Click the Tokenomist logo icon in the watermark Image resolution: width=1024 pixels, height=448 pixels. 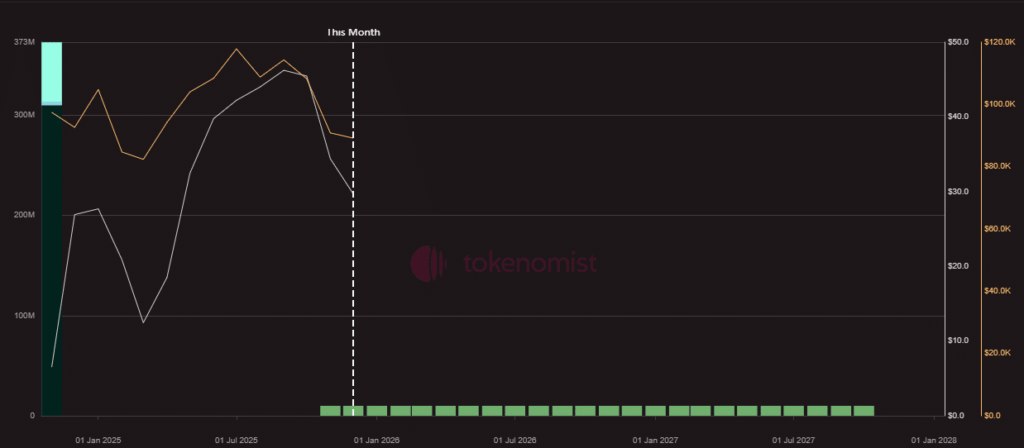(x=428, y=263)
